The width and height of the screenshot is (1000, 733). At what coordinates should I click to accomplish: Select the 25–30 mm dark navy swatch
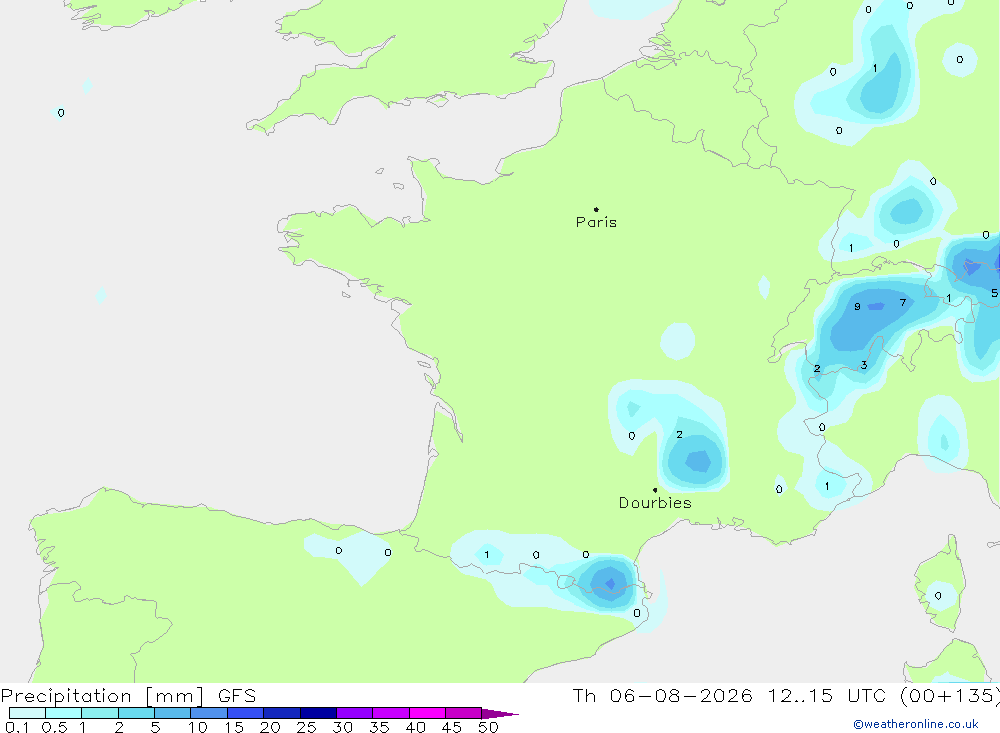318,713
